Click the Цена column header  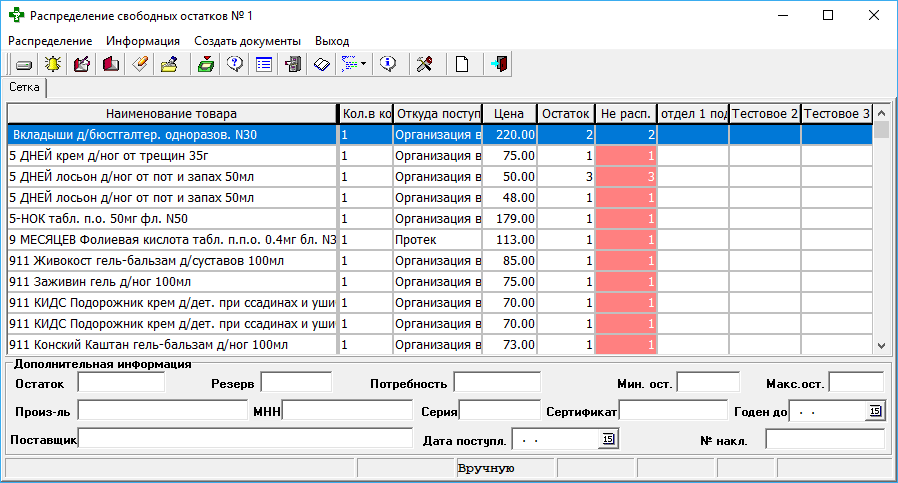pos(509,113)
